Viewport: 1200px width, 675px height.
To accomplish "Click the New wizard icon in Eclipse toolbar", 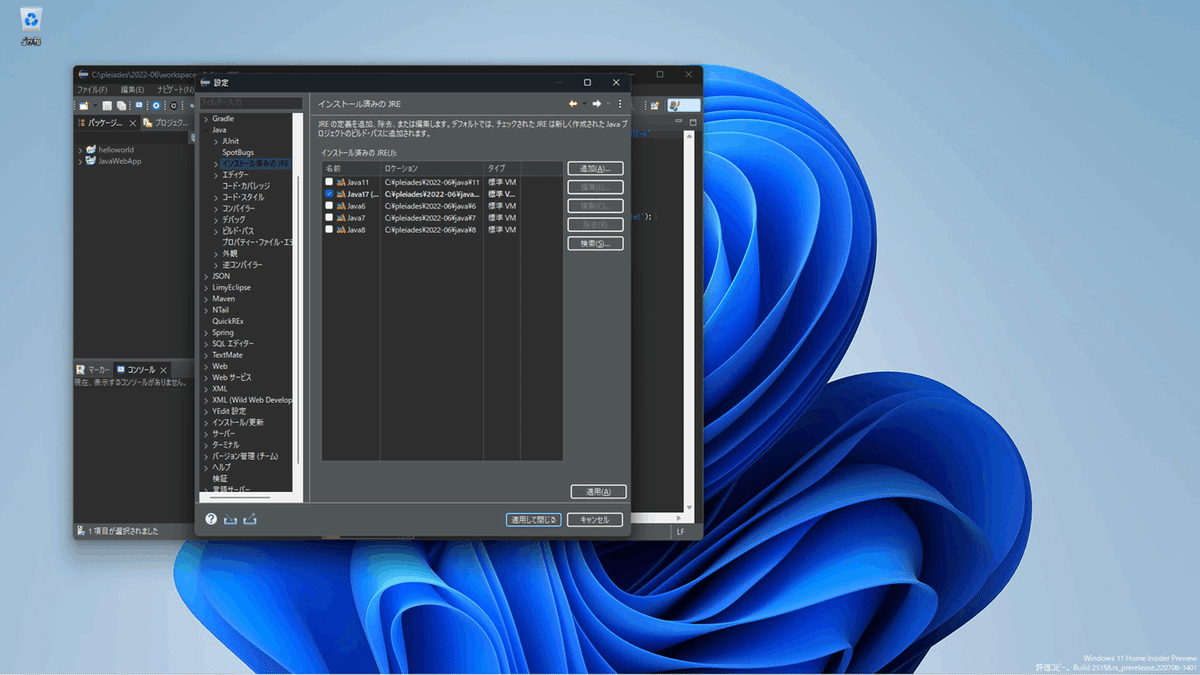I will pos(84,105).
